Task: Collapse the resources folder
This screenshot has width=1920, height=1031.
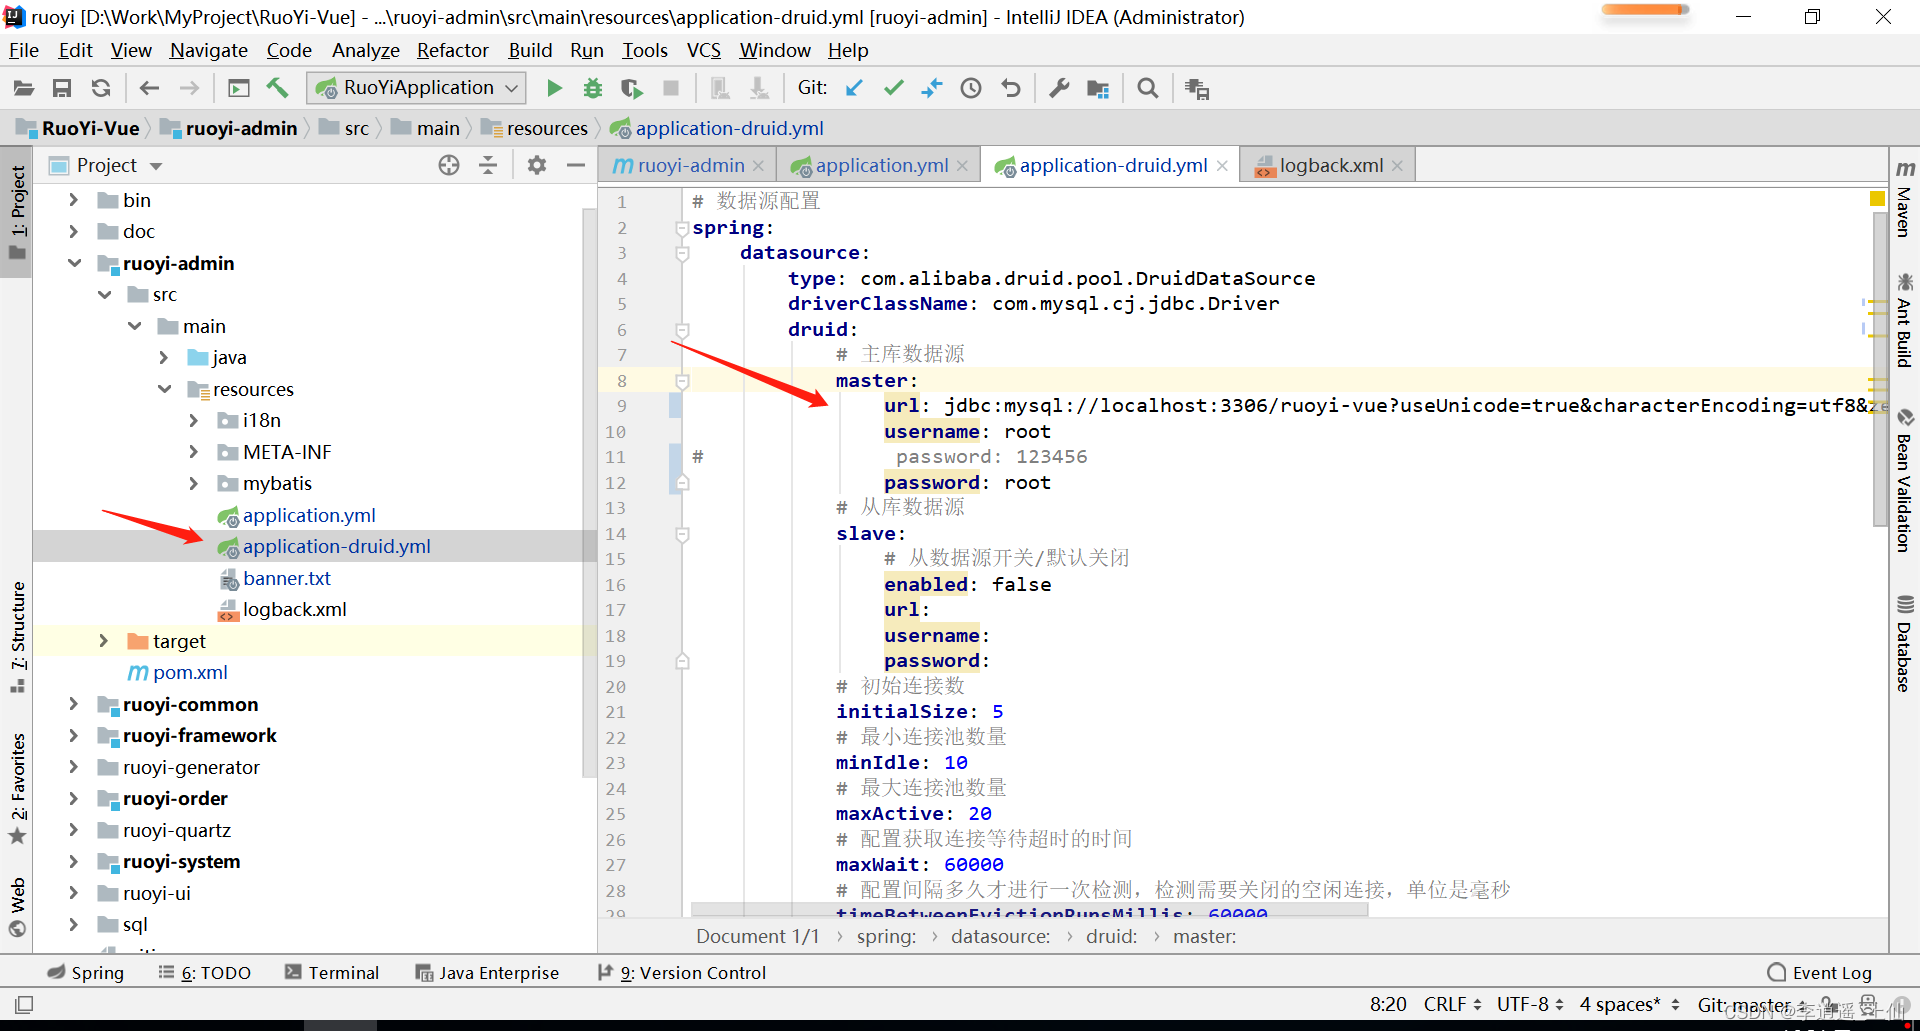Action: click(164, 389)
